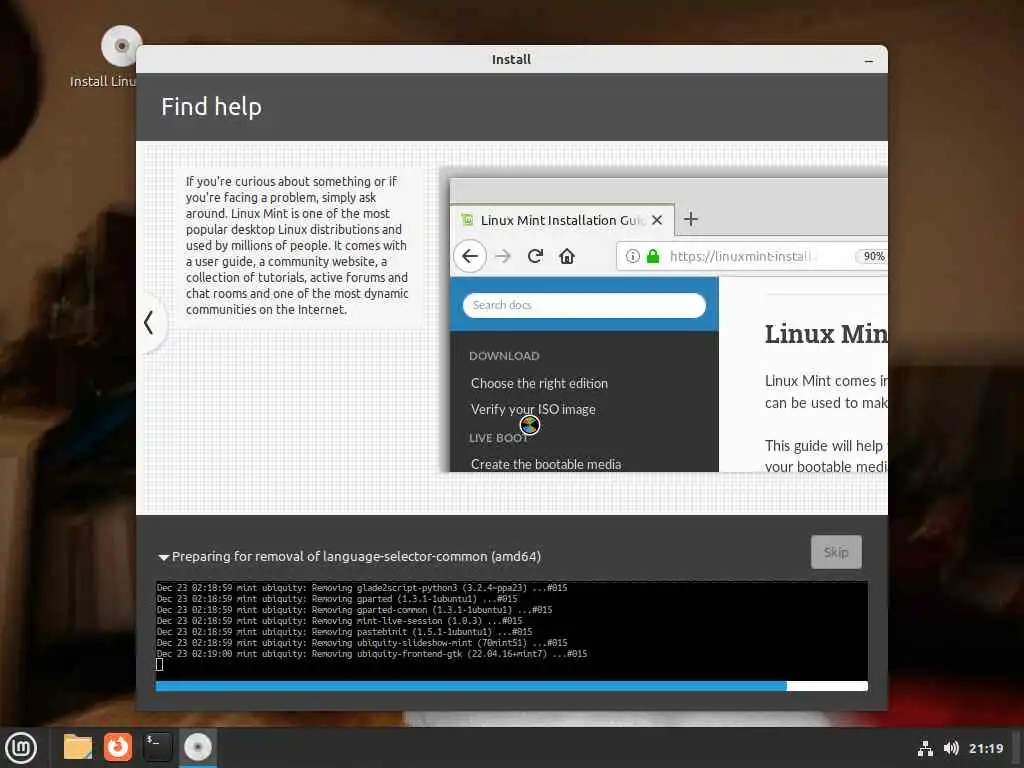Click the browser forward arrow in slideshow
This screenshot has height=768, width=1024.
(x=503, y=256)
